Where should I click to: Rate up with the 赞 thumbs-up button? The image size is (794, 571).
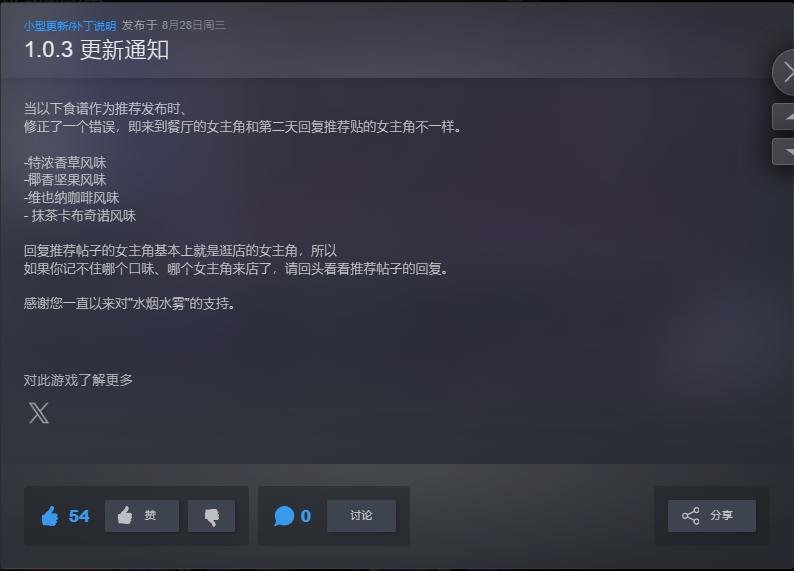pos(142,516)
